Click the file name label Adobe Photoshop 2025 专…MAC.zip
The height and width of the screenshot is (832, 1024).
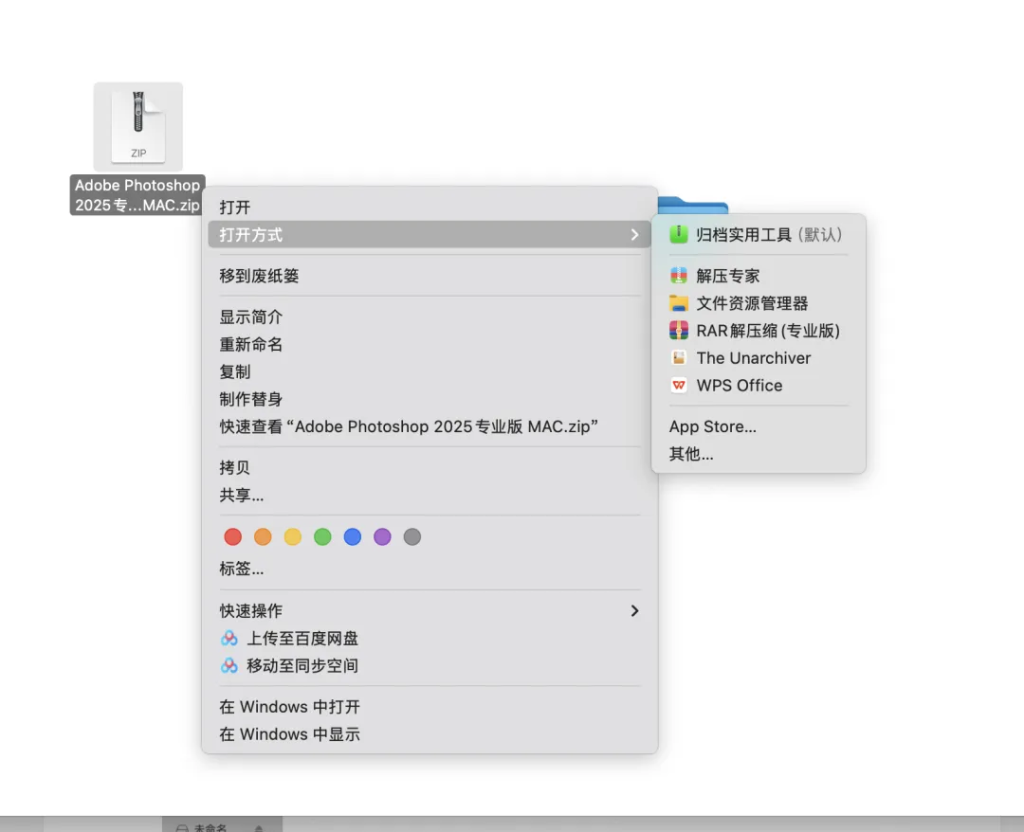(x=138, y=195)
